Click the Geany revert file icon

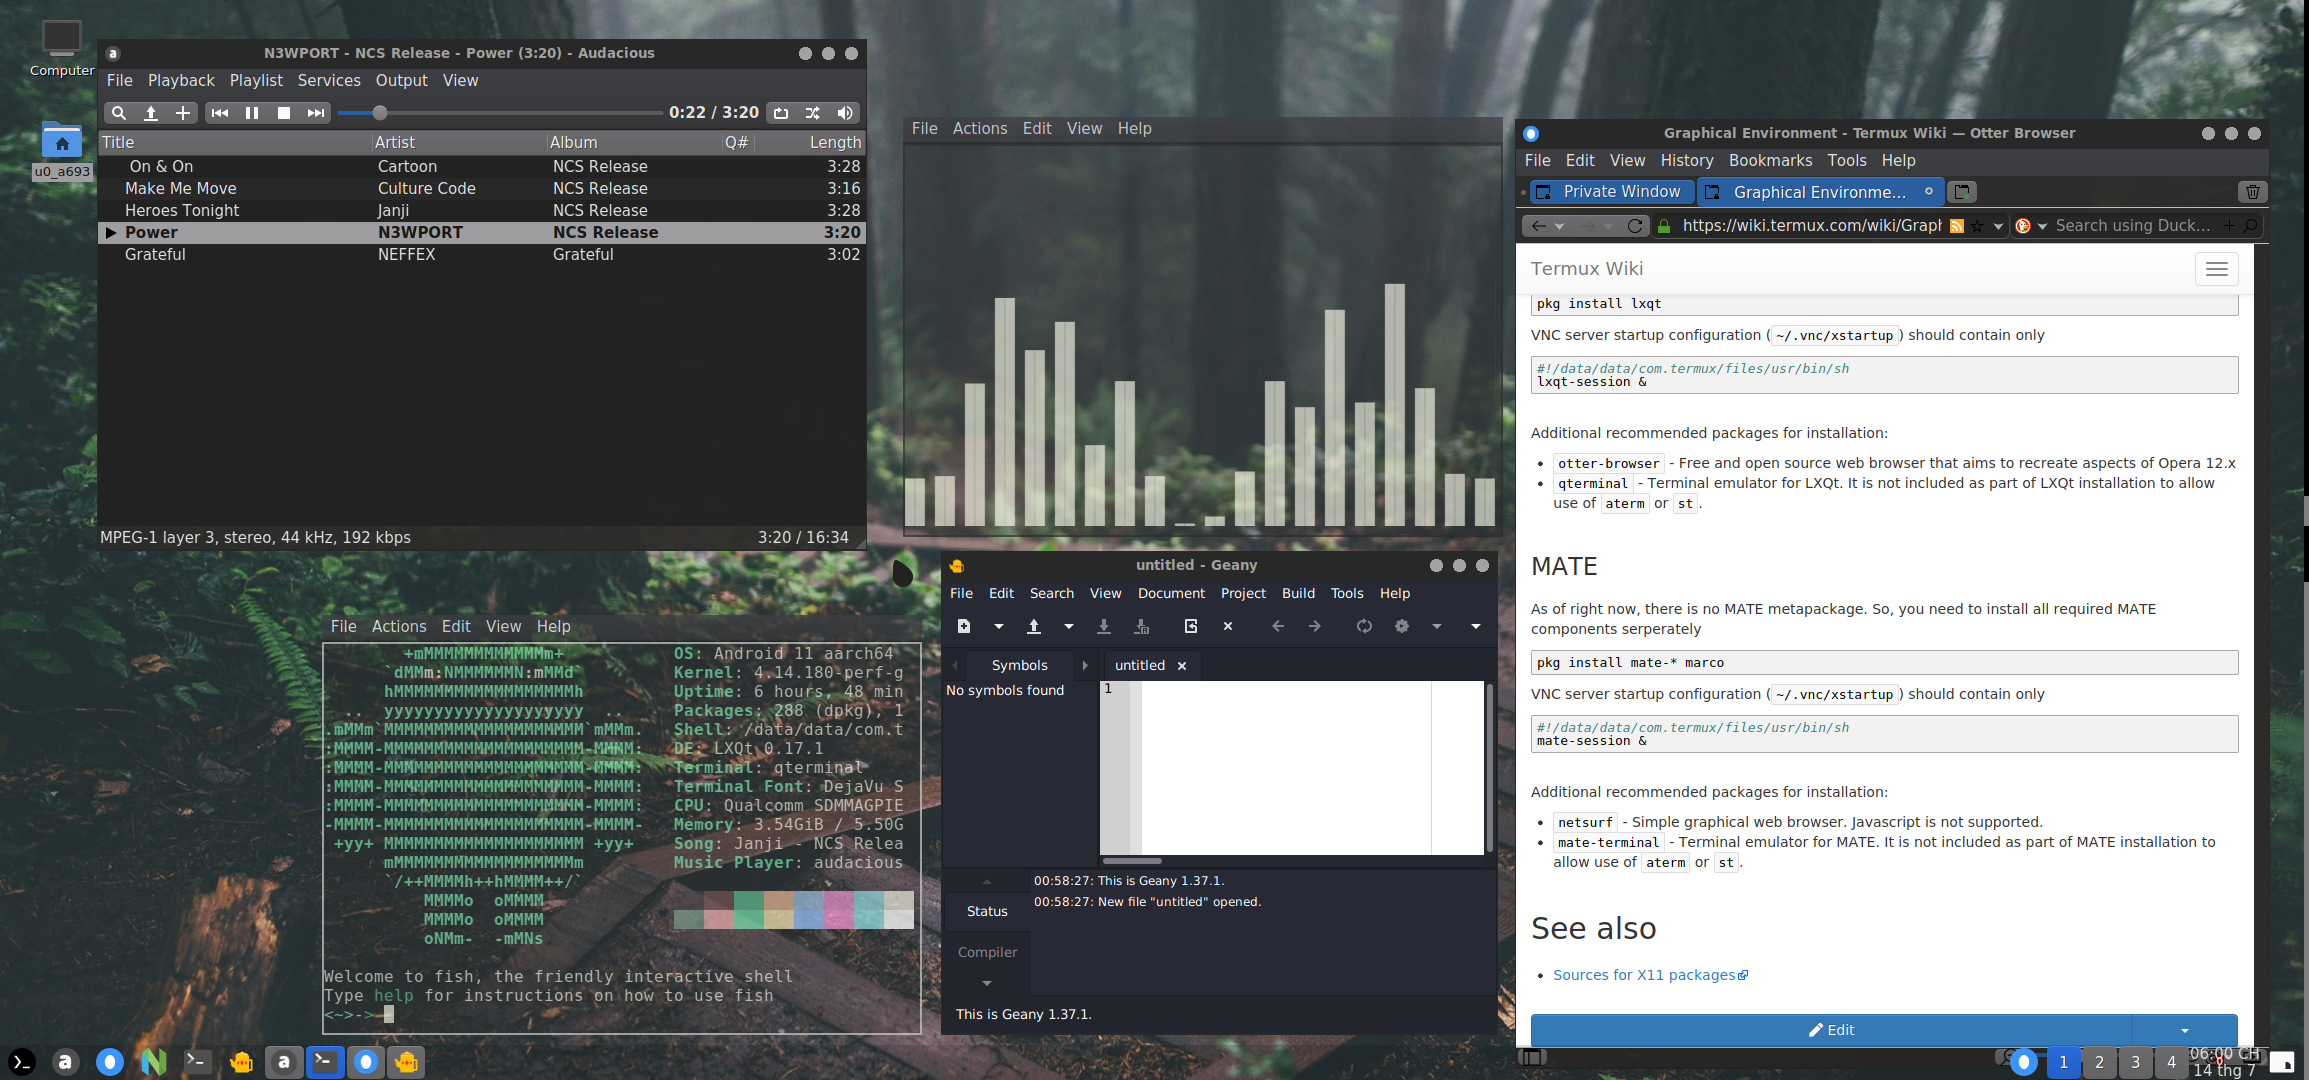[x=1191, y=626]
